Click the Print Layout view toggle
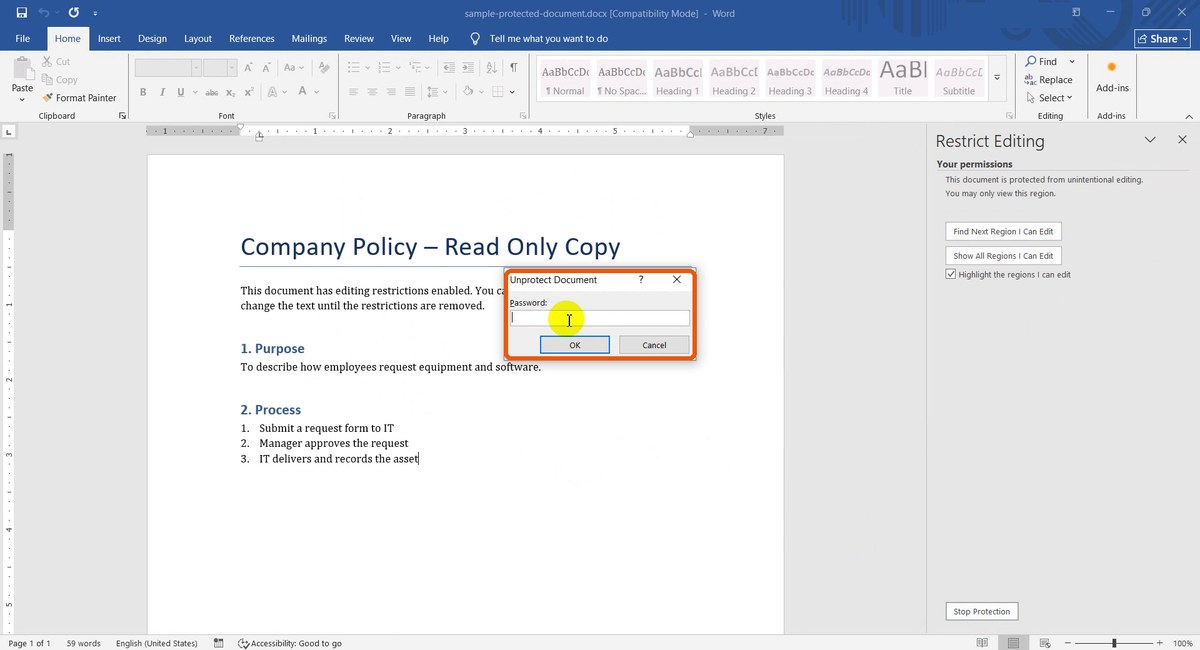Viewport: 1200px width, 650px height. [x=1014, y=643]
